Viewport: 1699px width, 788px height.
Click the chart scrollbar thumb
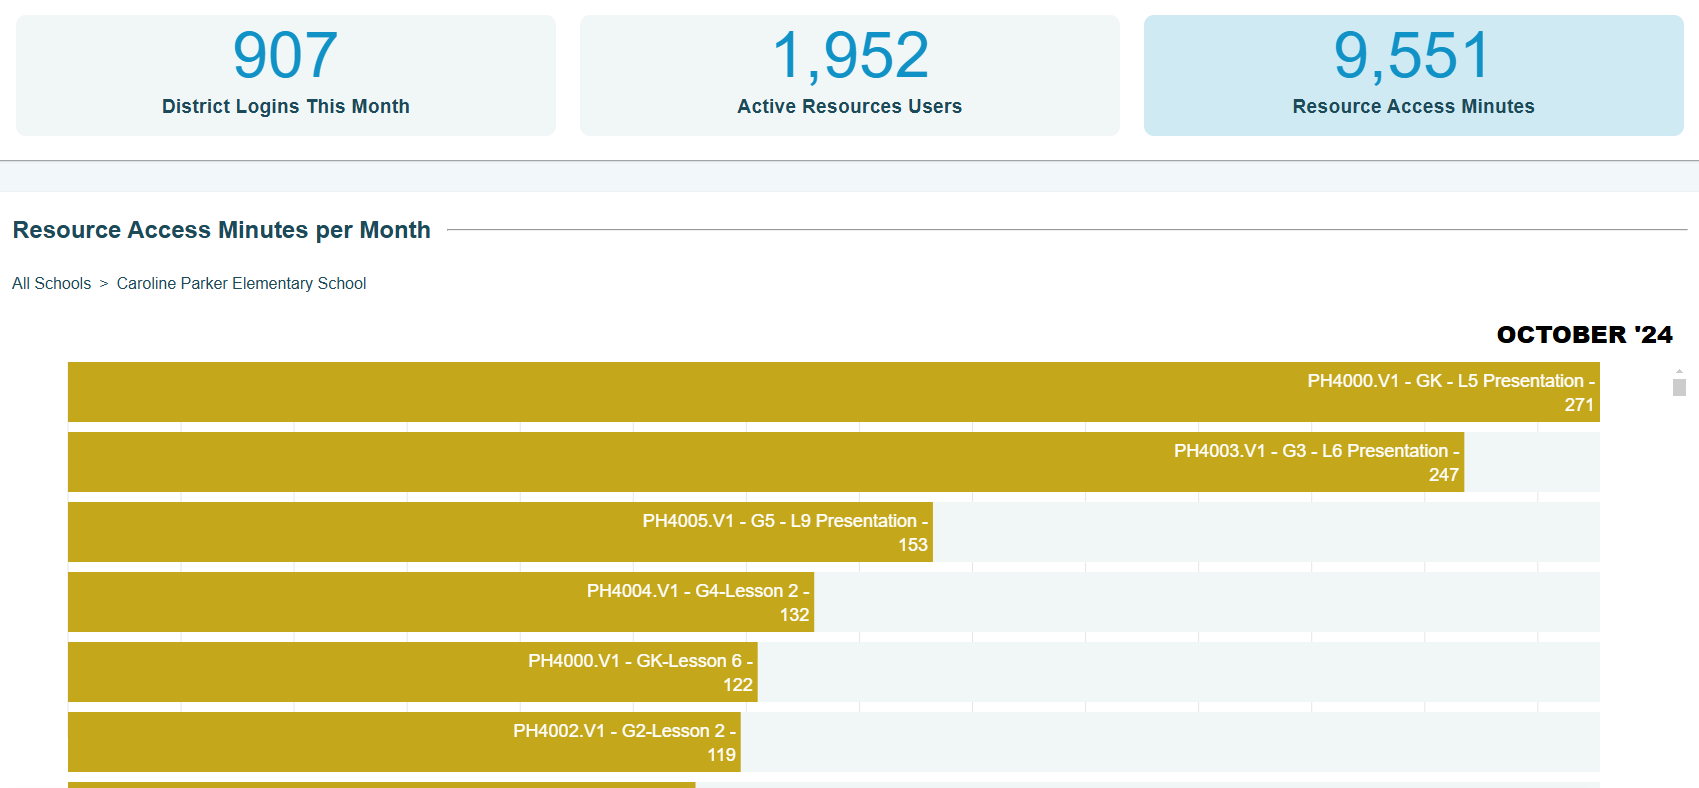pyautogui.click(x=1679, y=387)
